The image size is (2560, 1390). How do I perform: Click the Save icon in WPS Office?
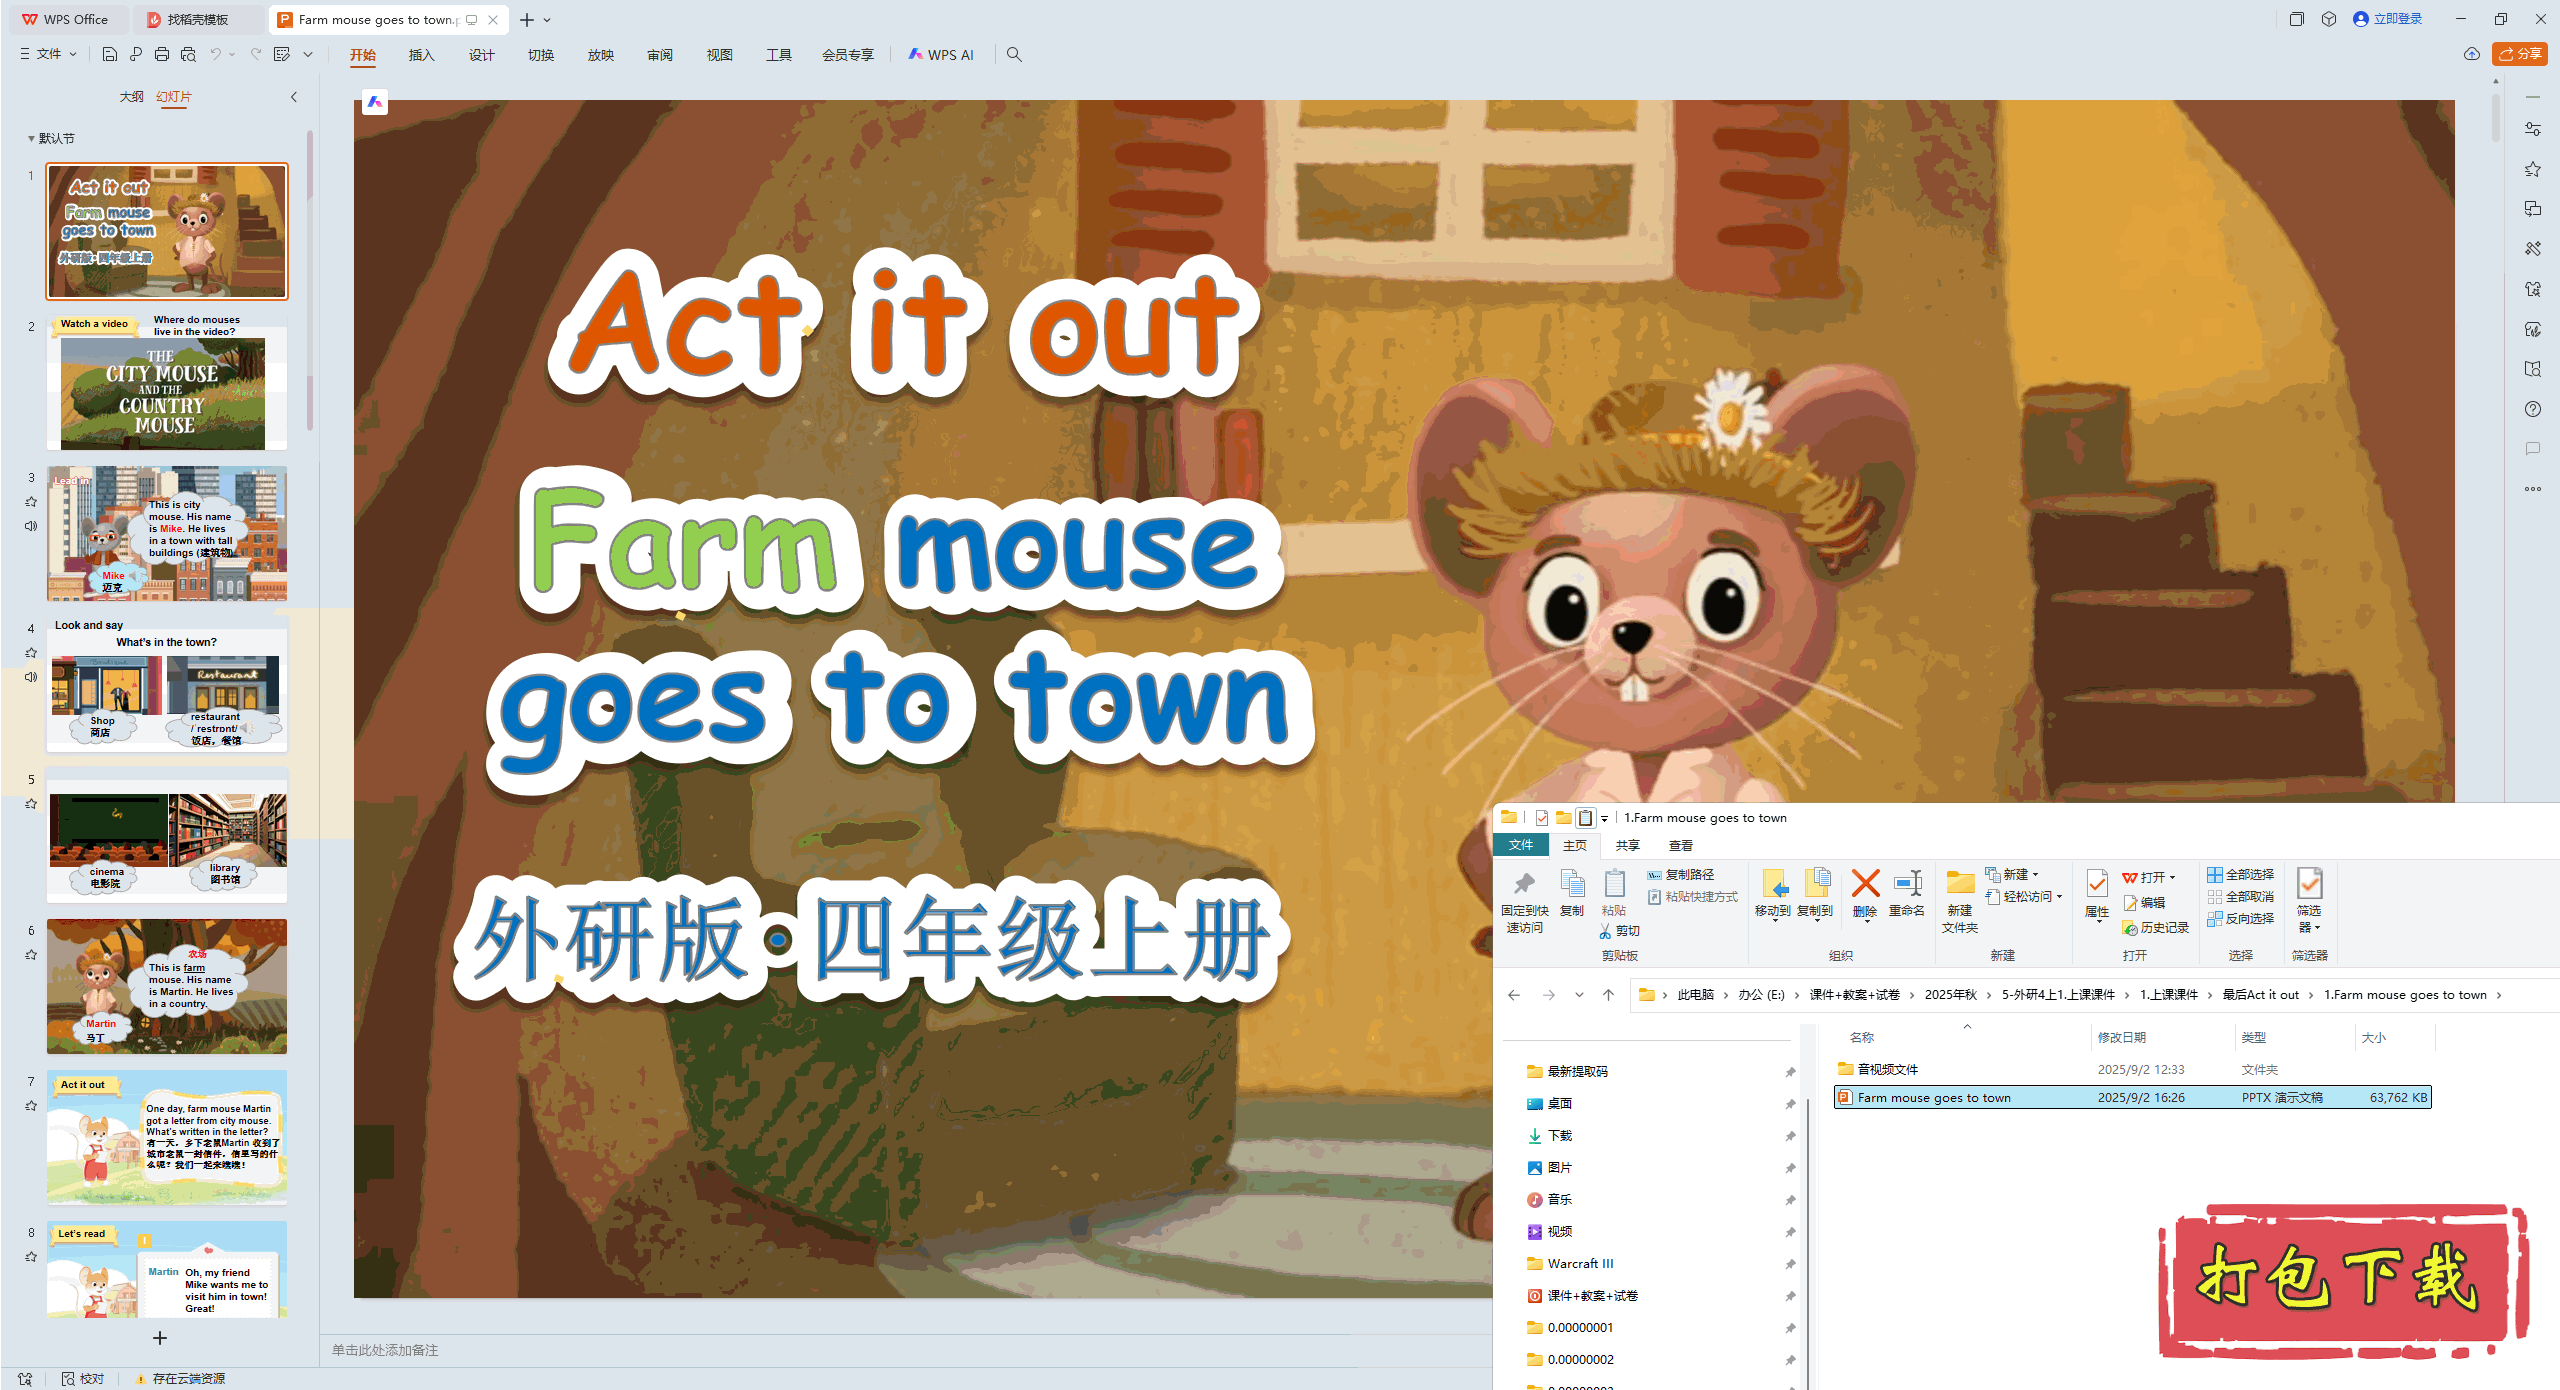[110, 55]
